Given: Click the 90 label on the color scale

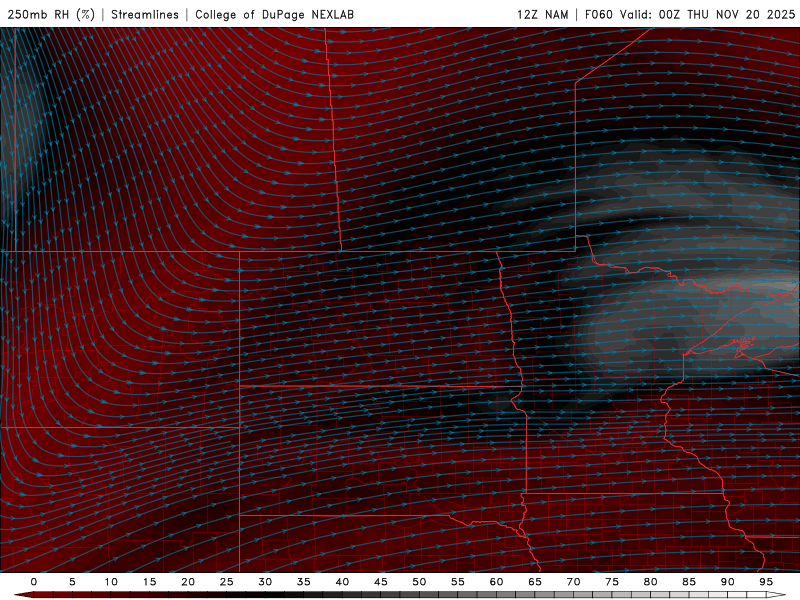Looking at the screenshot, I should 728,582.
